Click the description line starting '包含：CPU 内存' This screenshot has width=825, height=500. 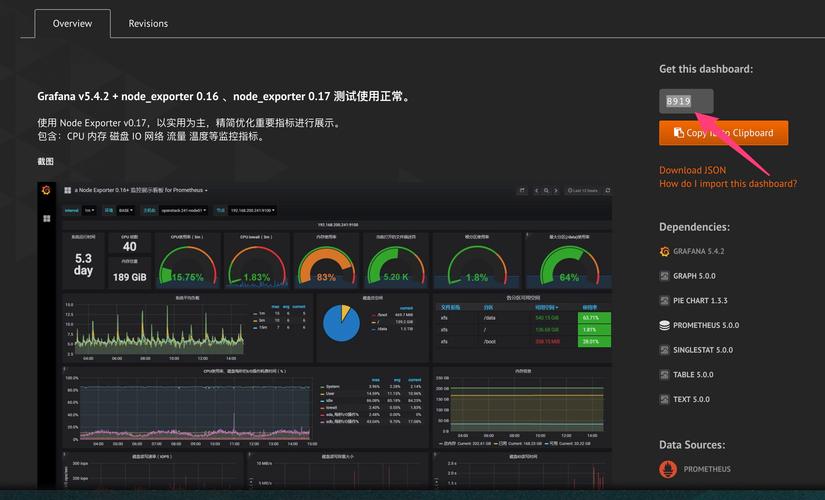pos(150,136)
